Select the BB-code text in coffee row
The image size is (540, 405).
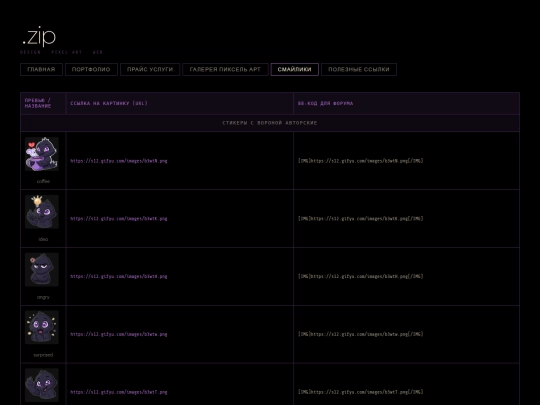(361, 161)
